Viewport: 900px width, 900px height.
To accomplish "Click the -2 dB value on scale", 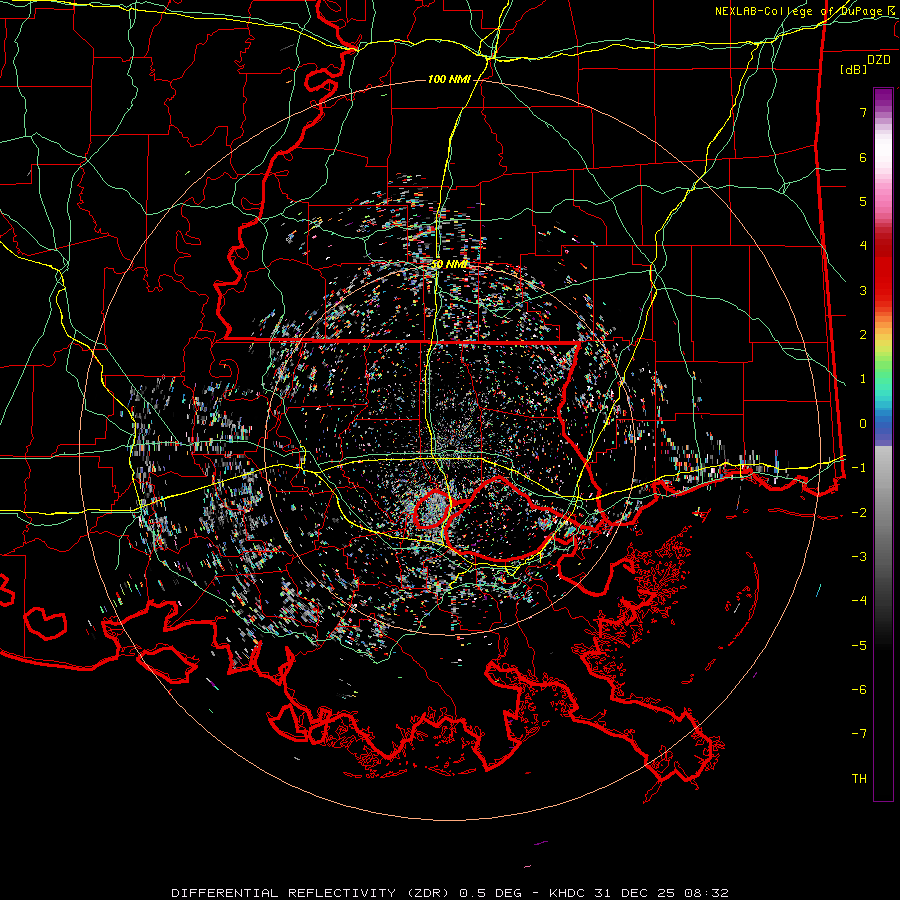I will coord(859,513).
